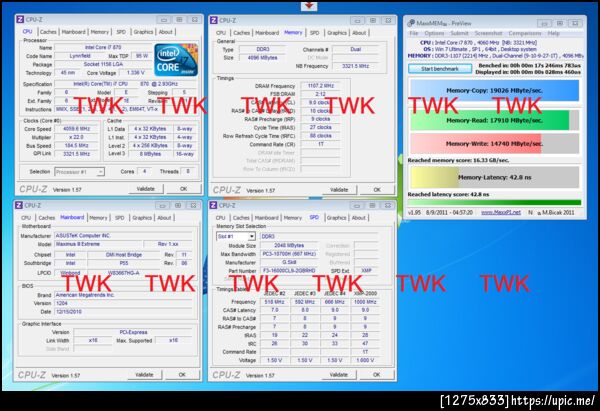Click OK in the Memory tab window
Screen dimensions: 600x411
[x=377, y=190]
